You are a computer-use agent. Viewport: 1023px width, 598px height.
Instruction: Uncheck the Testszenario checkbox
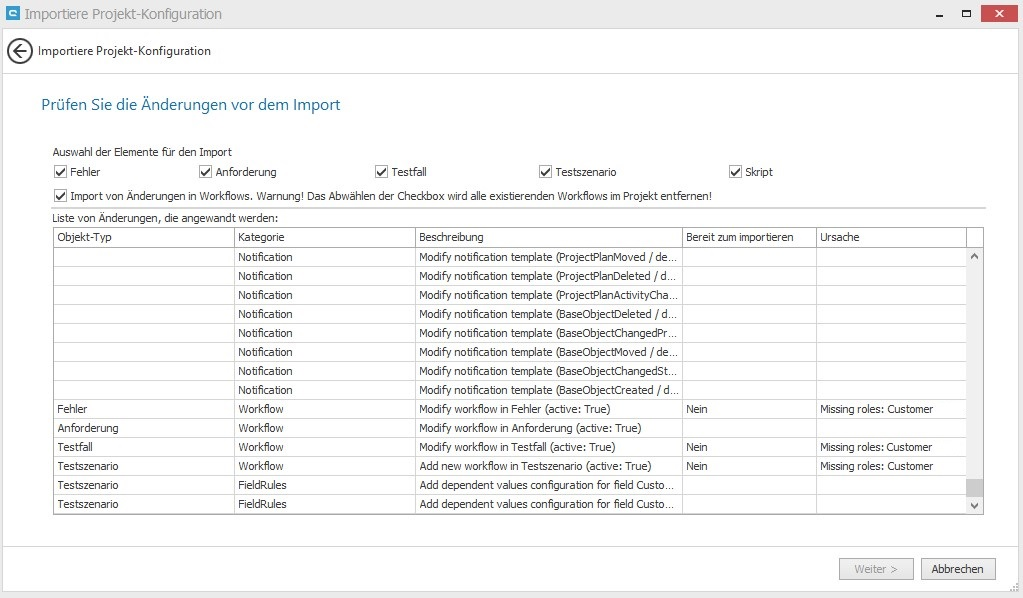[x=545, y=172]
